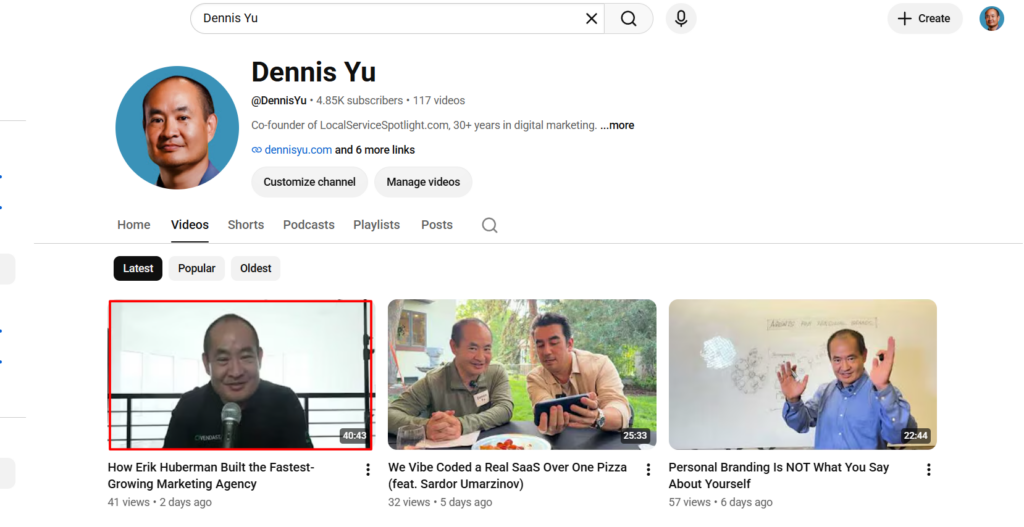Click the magnifying glass search button
The image size is (1024, 527).
(x=628, y=19)
